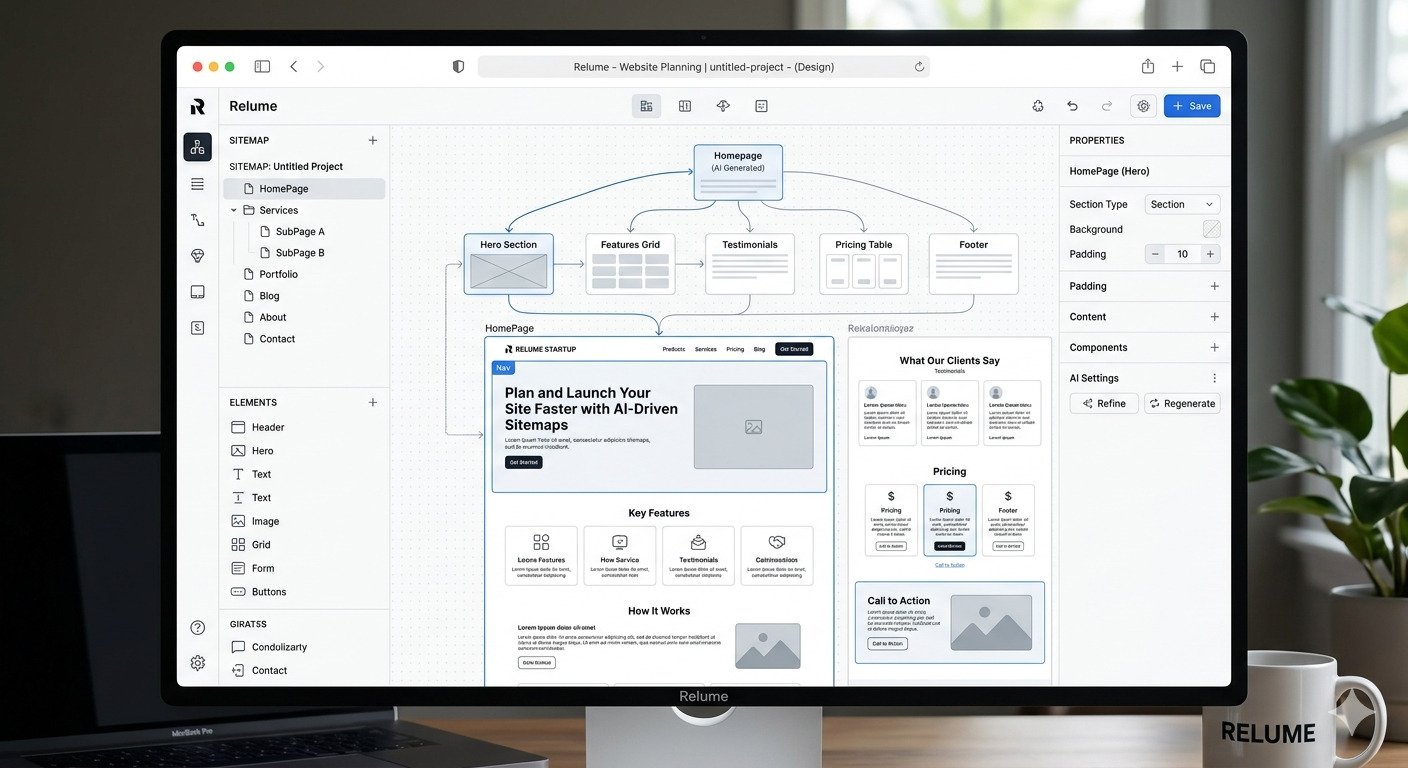Screen dimensions: 1408x768
Task: Collapse the Services folder arrow
Action: 234,210
